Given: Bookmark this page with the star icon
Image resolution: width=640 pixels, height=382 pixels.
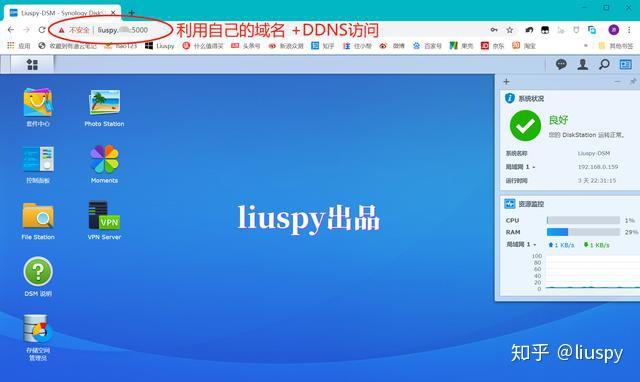Looking at the screenshot, I should pyautogui.click(x=509, y=30).
